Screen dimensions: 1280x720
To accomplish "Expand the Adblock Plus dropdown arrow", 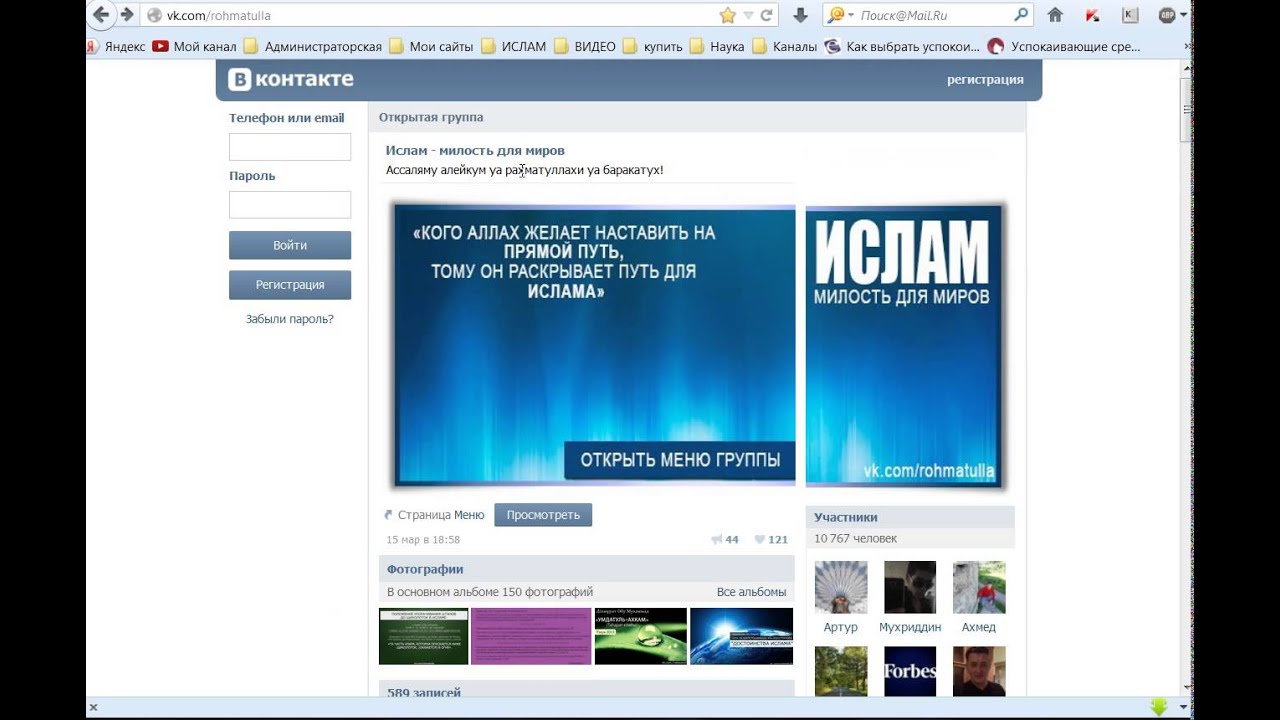I will click(1183, 15).
